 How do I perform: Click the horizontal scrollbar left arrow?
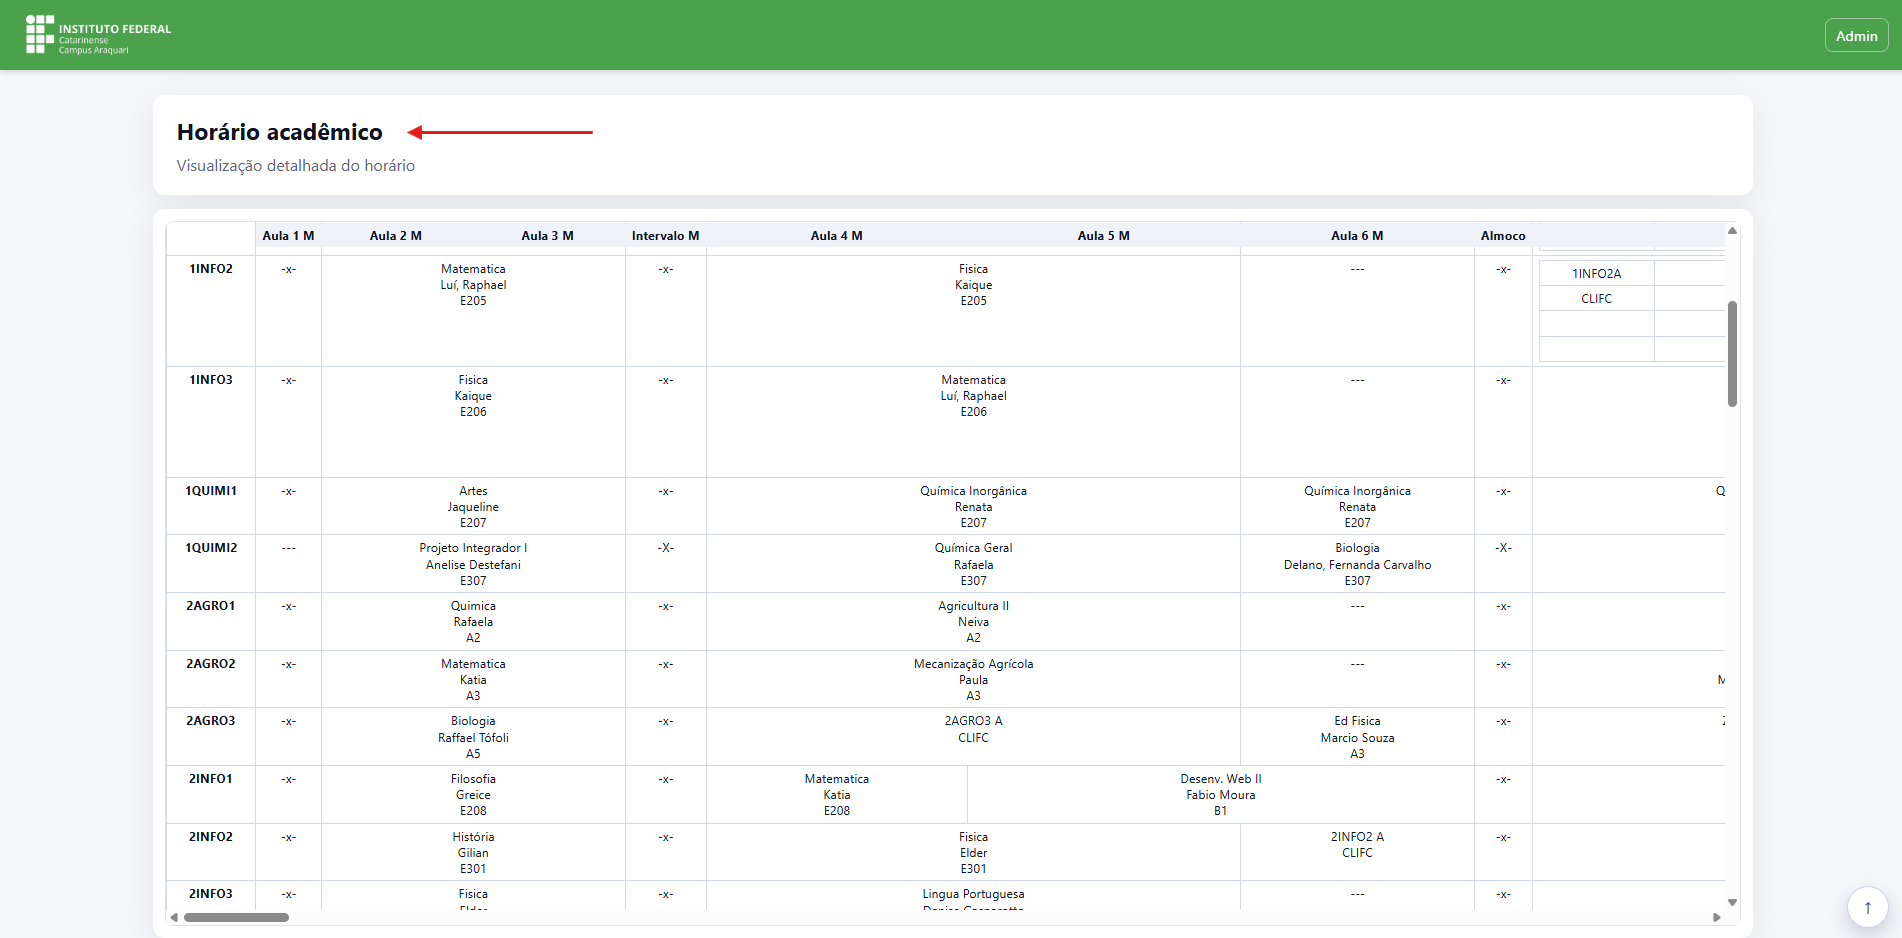[174, 917]
